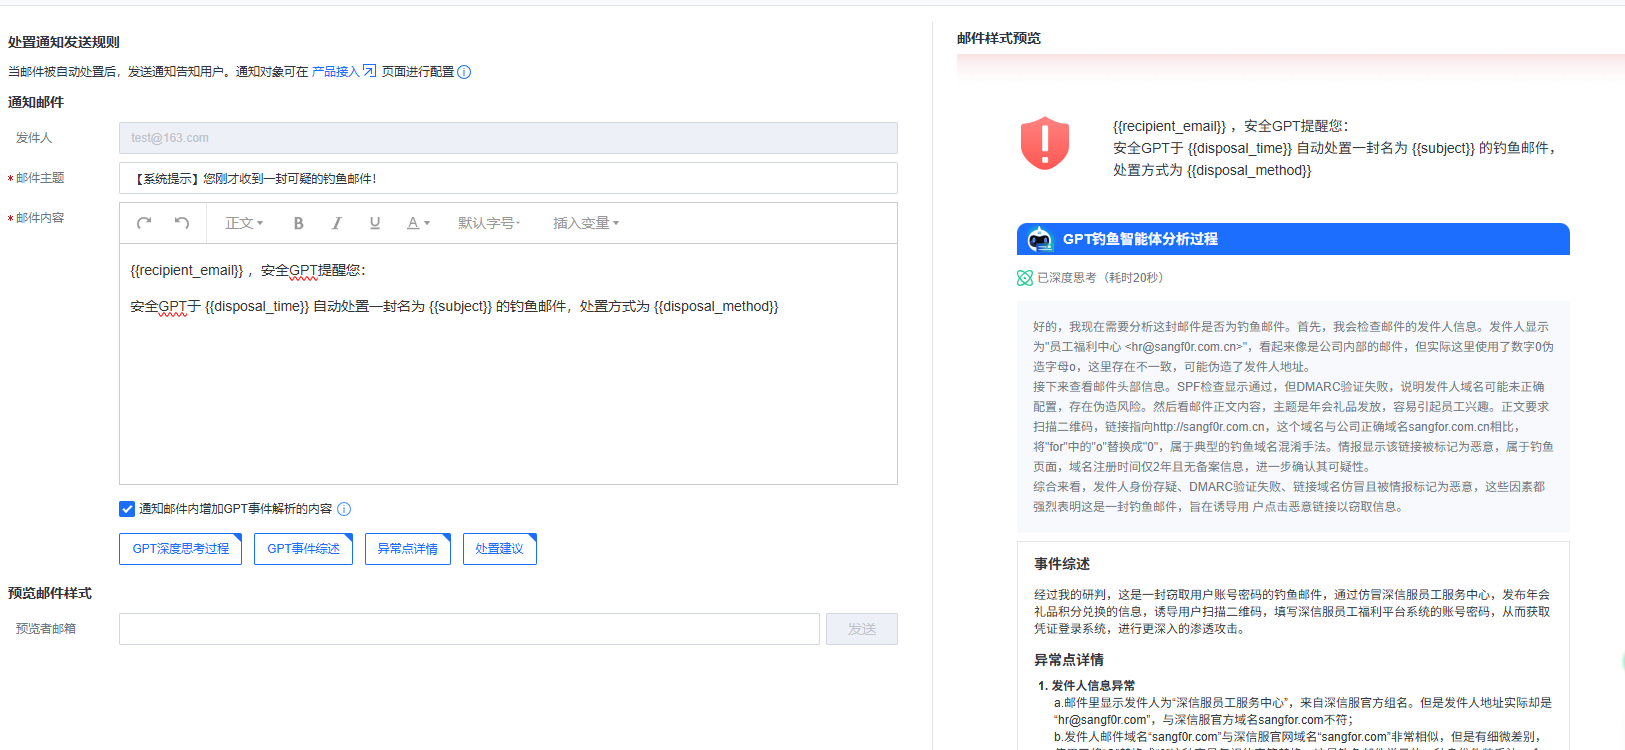Toggle the 异常点详情 section tag
This screenshot has width=1625, height=750.
[407, 549]
